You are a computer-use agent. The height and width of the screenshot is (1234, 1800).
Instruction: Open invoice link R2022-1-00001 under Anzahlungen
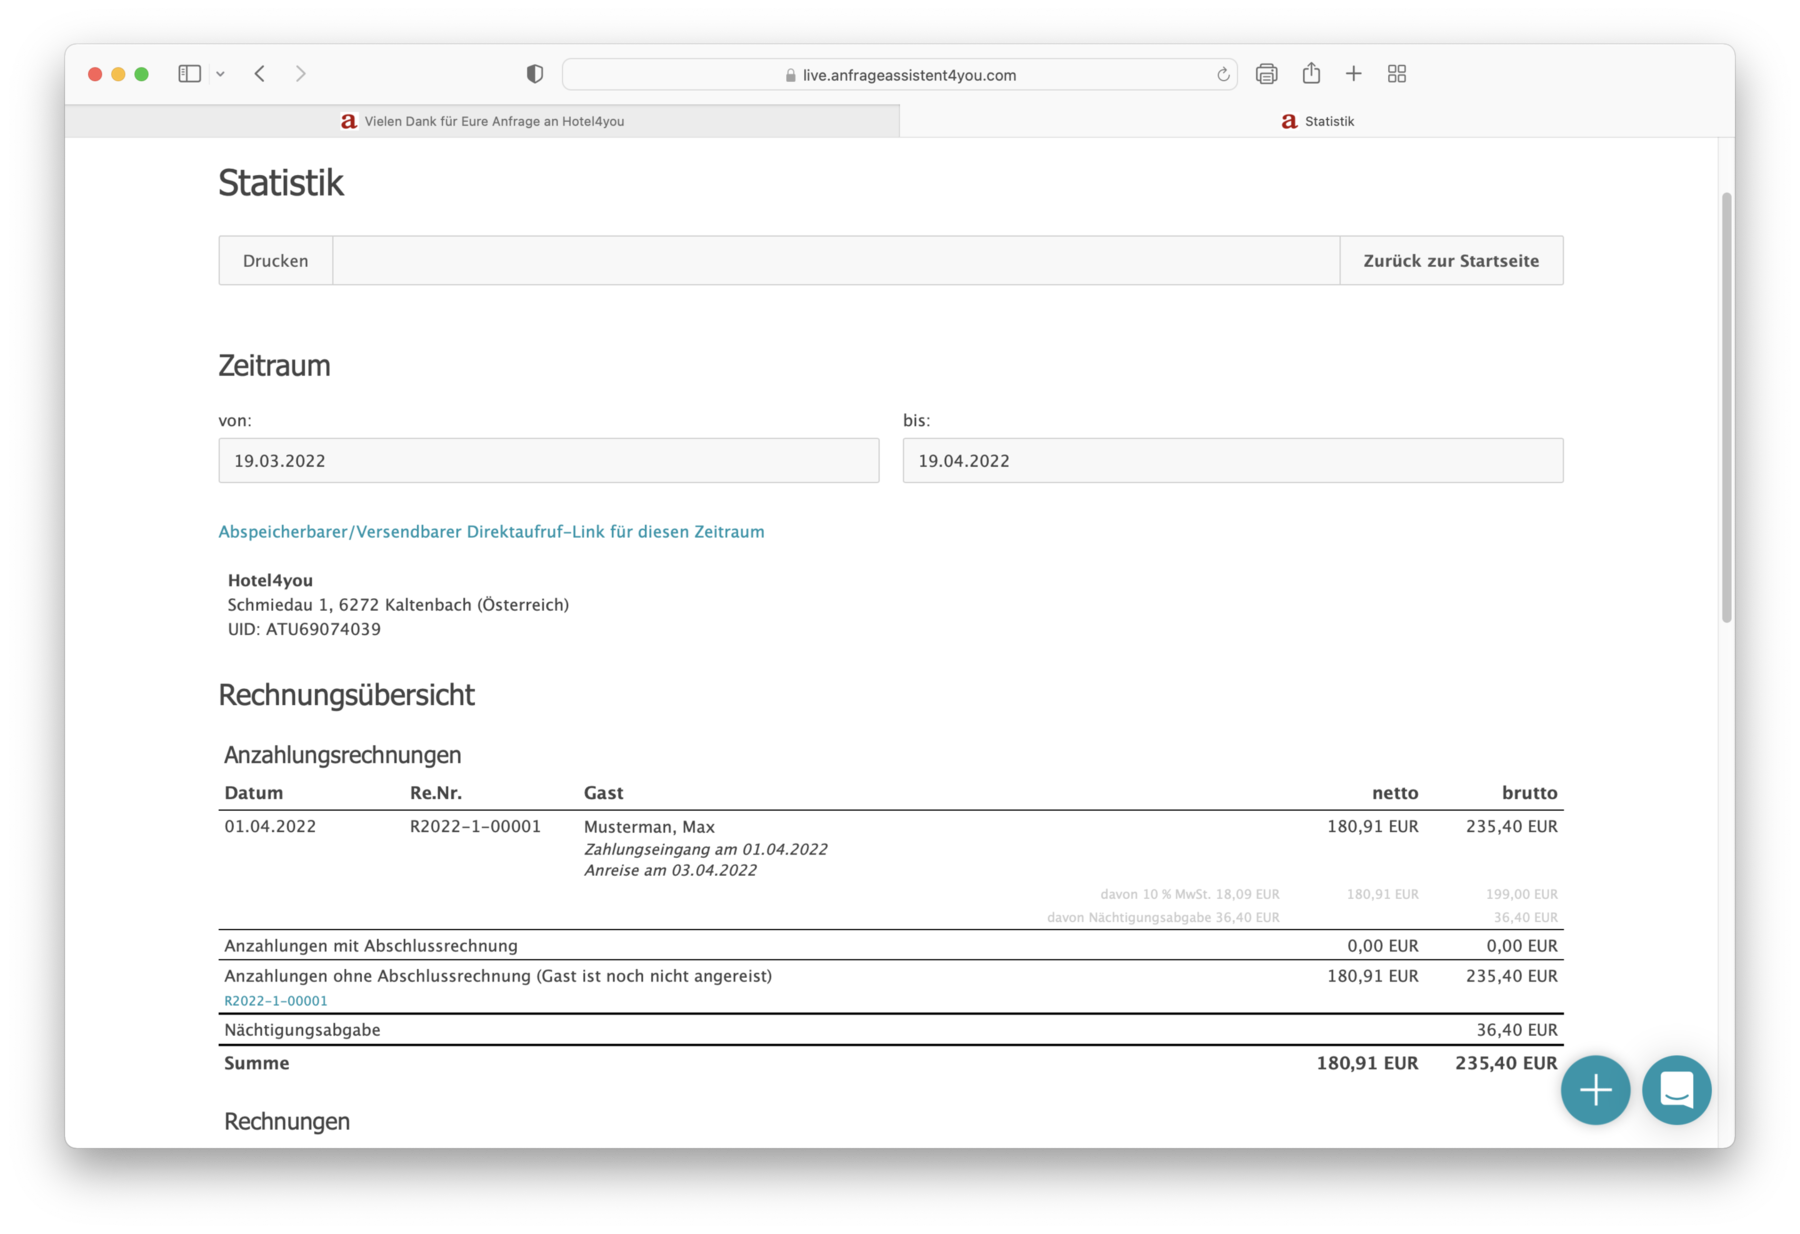(x=276, y=1001)
